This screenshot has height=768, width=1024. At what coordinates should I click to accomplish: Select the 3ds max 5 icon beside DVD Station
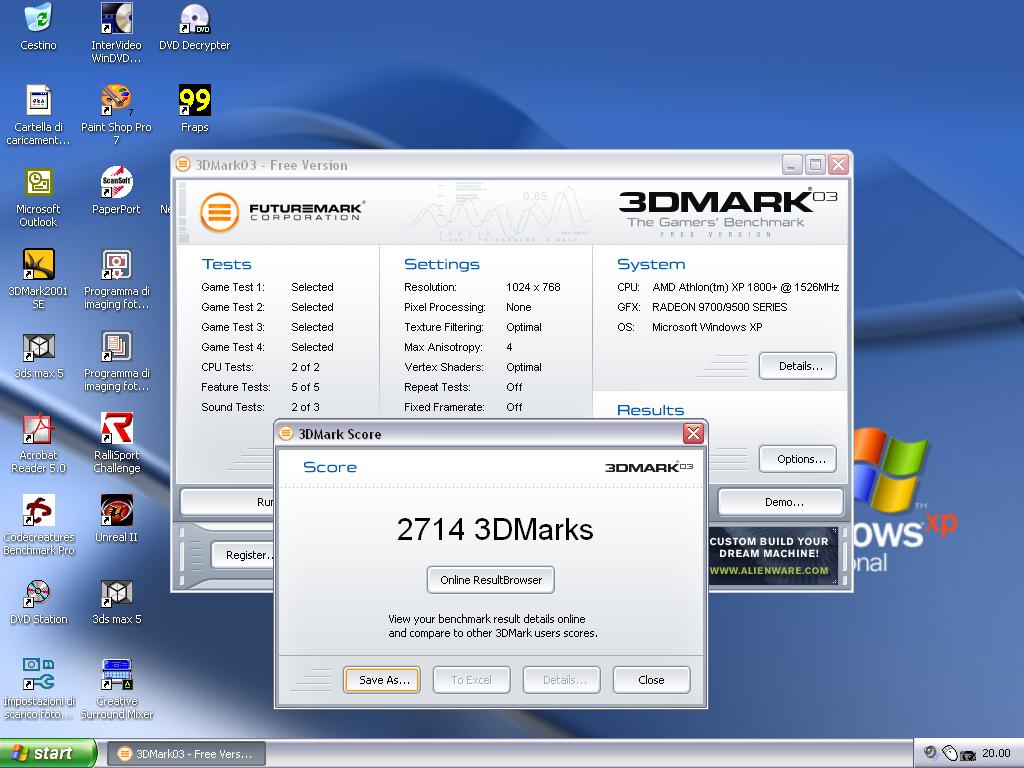coord(116,601)
